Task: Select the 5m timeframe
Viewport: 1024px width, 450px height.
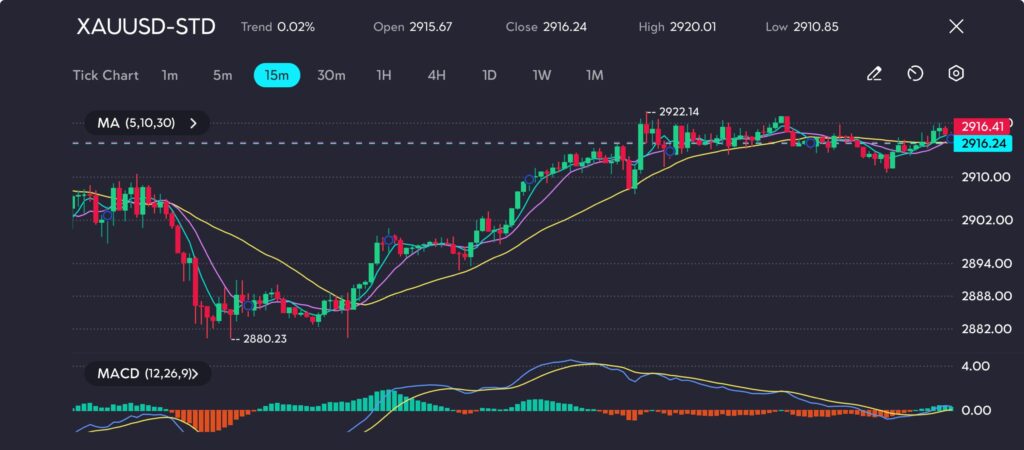Action: point(222,75)
